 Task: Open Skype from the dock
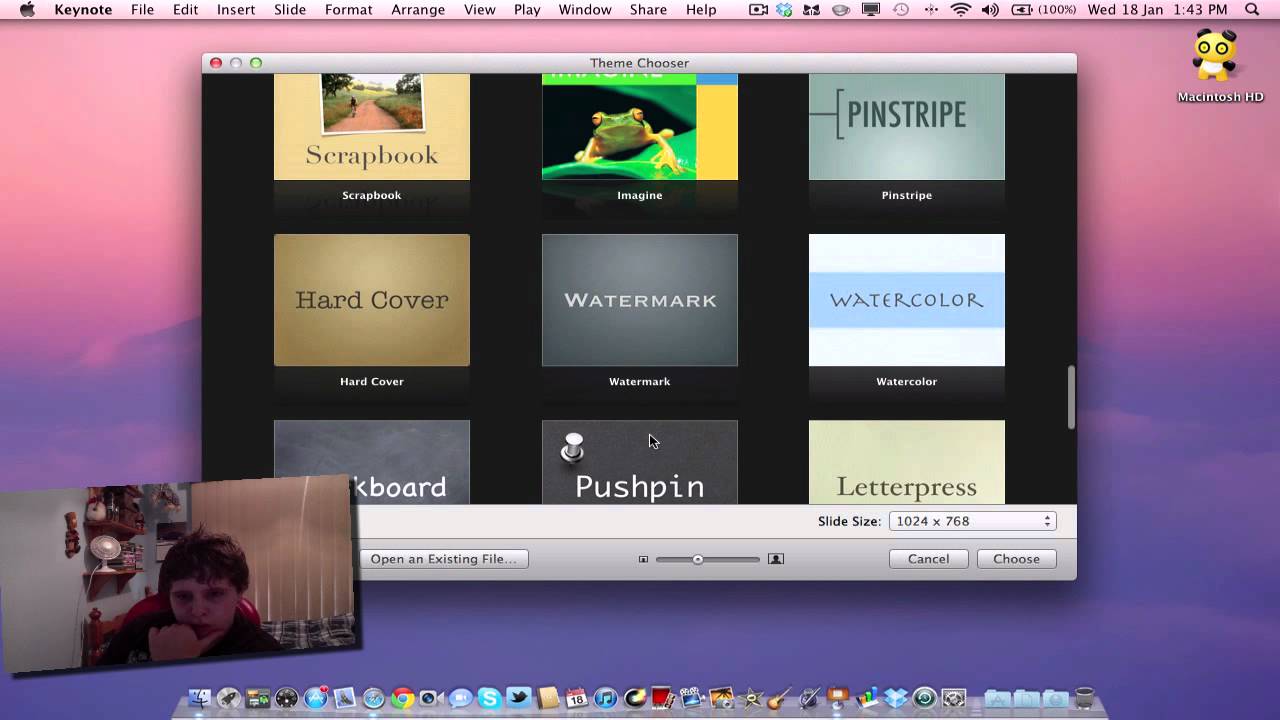pos(489,698)
